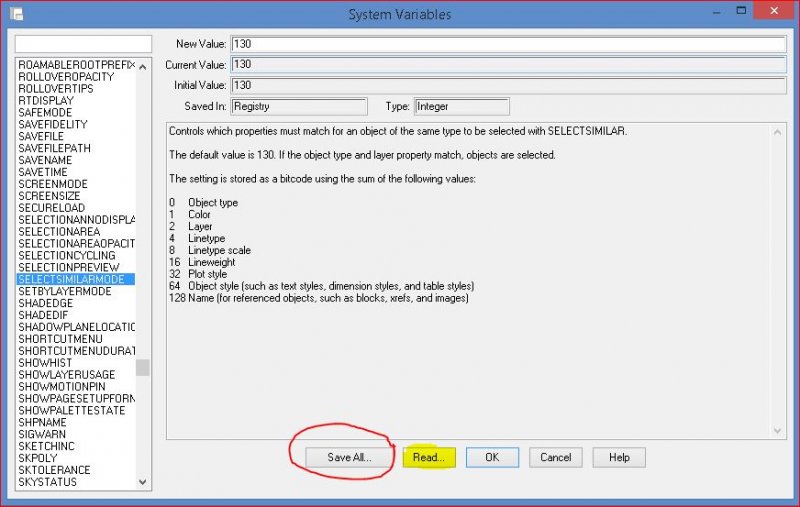Viewport: 800px width, 507px height.
Task: Select SHADOWPLANELOCATION variable
Action: (76, 327)
